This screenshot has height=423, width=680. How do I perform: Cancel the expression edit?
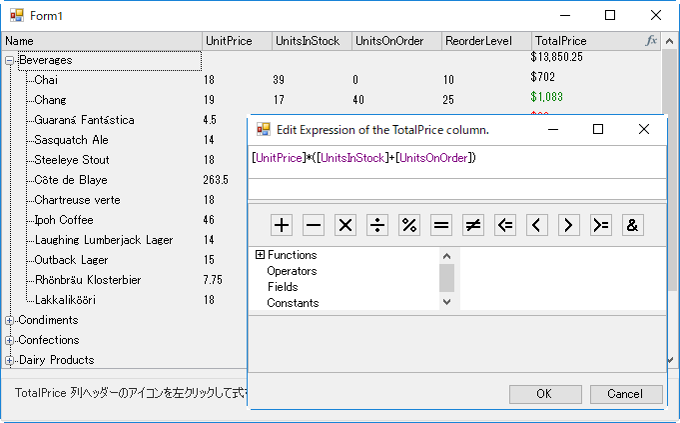click(626, 394)
